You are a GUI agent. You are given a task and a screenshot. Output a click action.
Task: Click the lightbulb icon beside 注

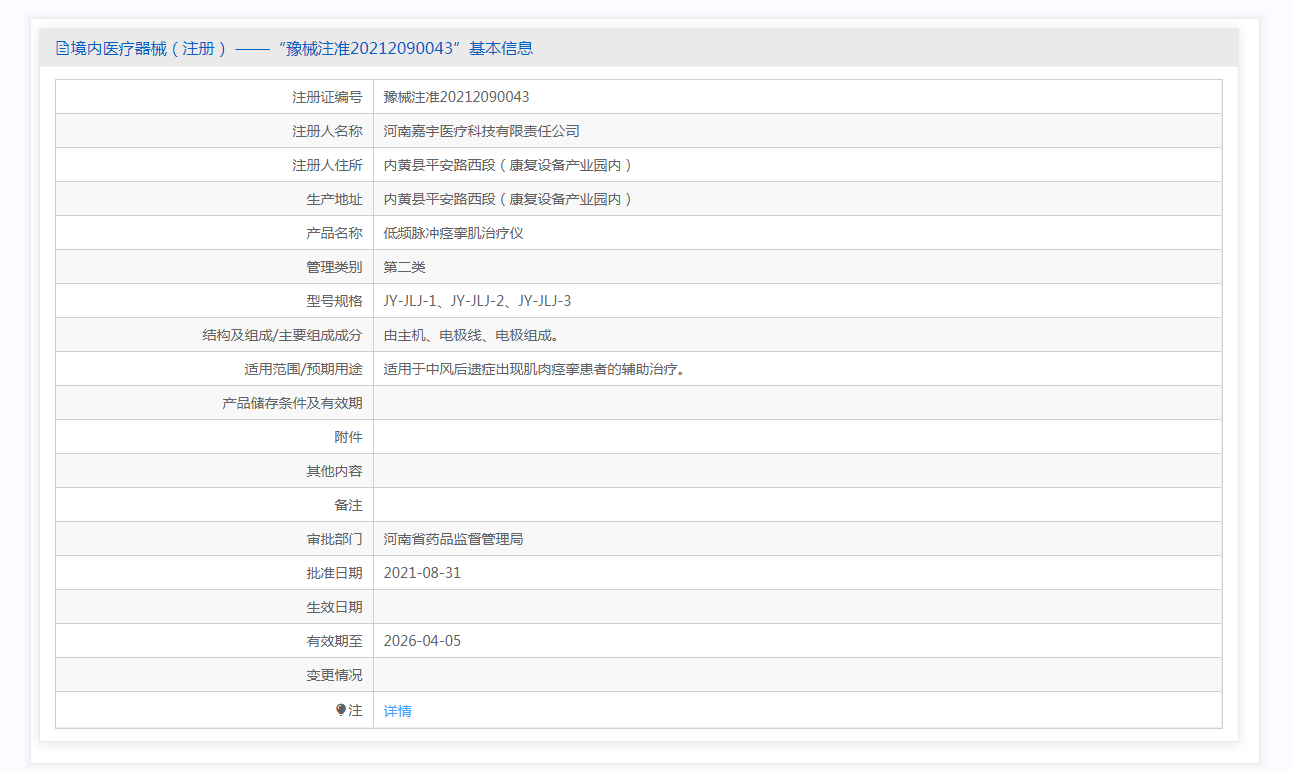point(341,710)
